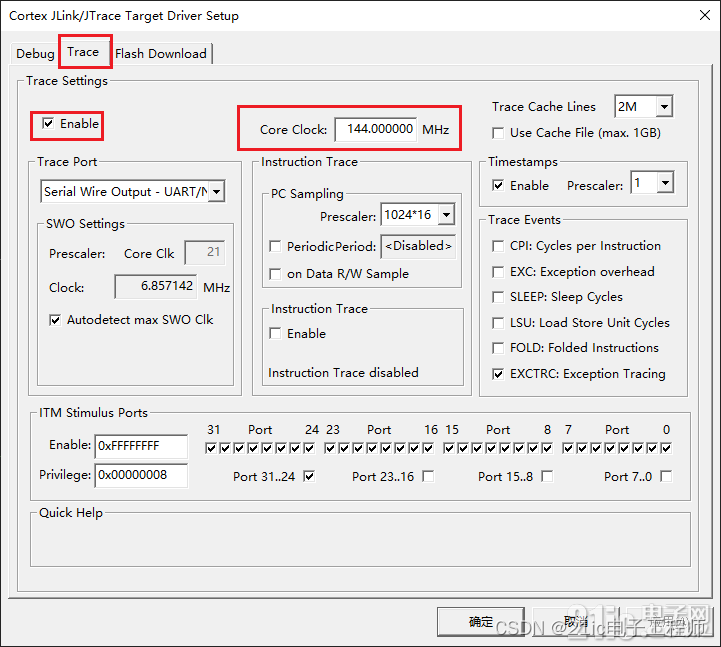721x647 pixels.
Task: Toggle ITM stimulus port 16 checkbox
Action: (x=429, y=448)
